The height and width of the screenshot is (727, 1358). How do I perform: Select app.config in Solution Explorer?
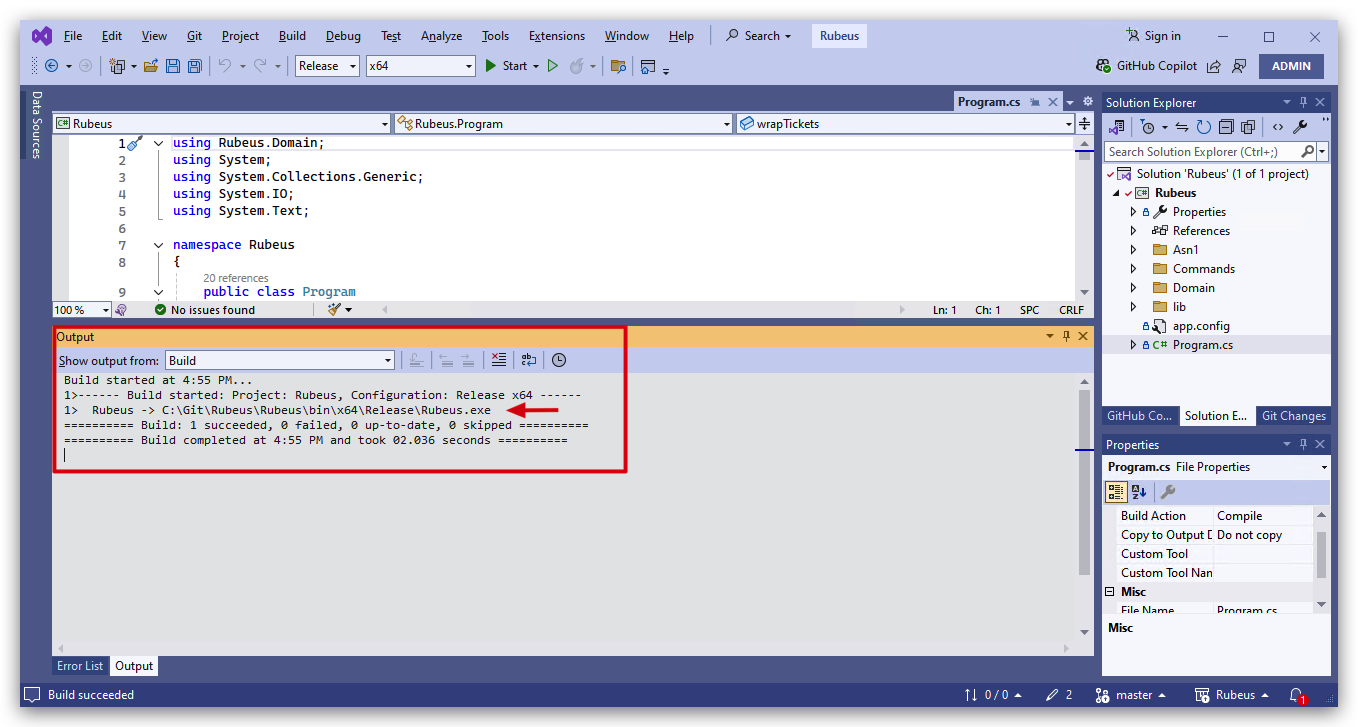1201,326
